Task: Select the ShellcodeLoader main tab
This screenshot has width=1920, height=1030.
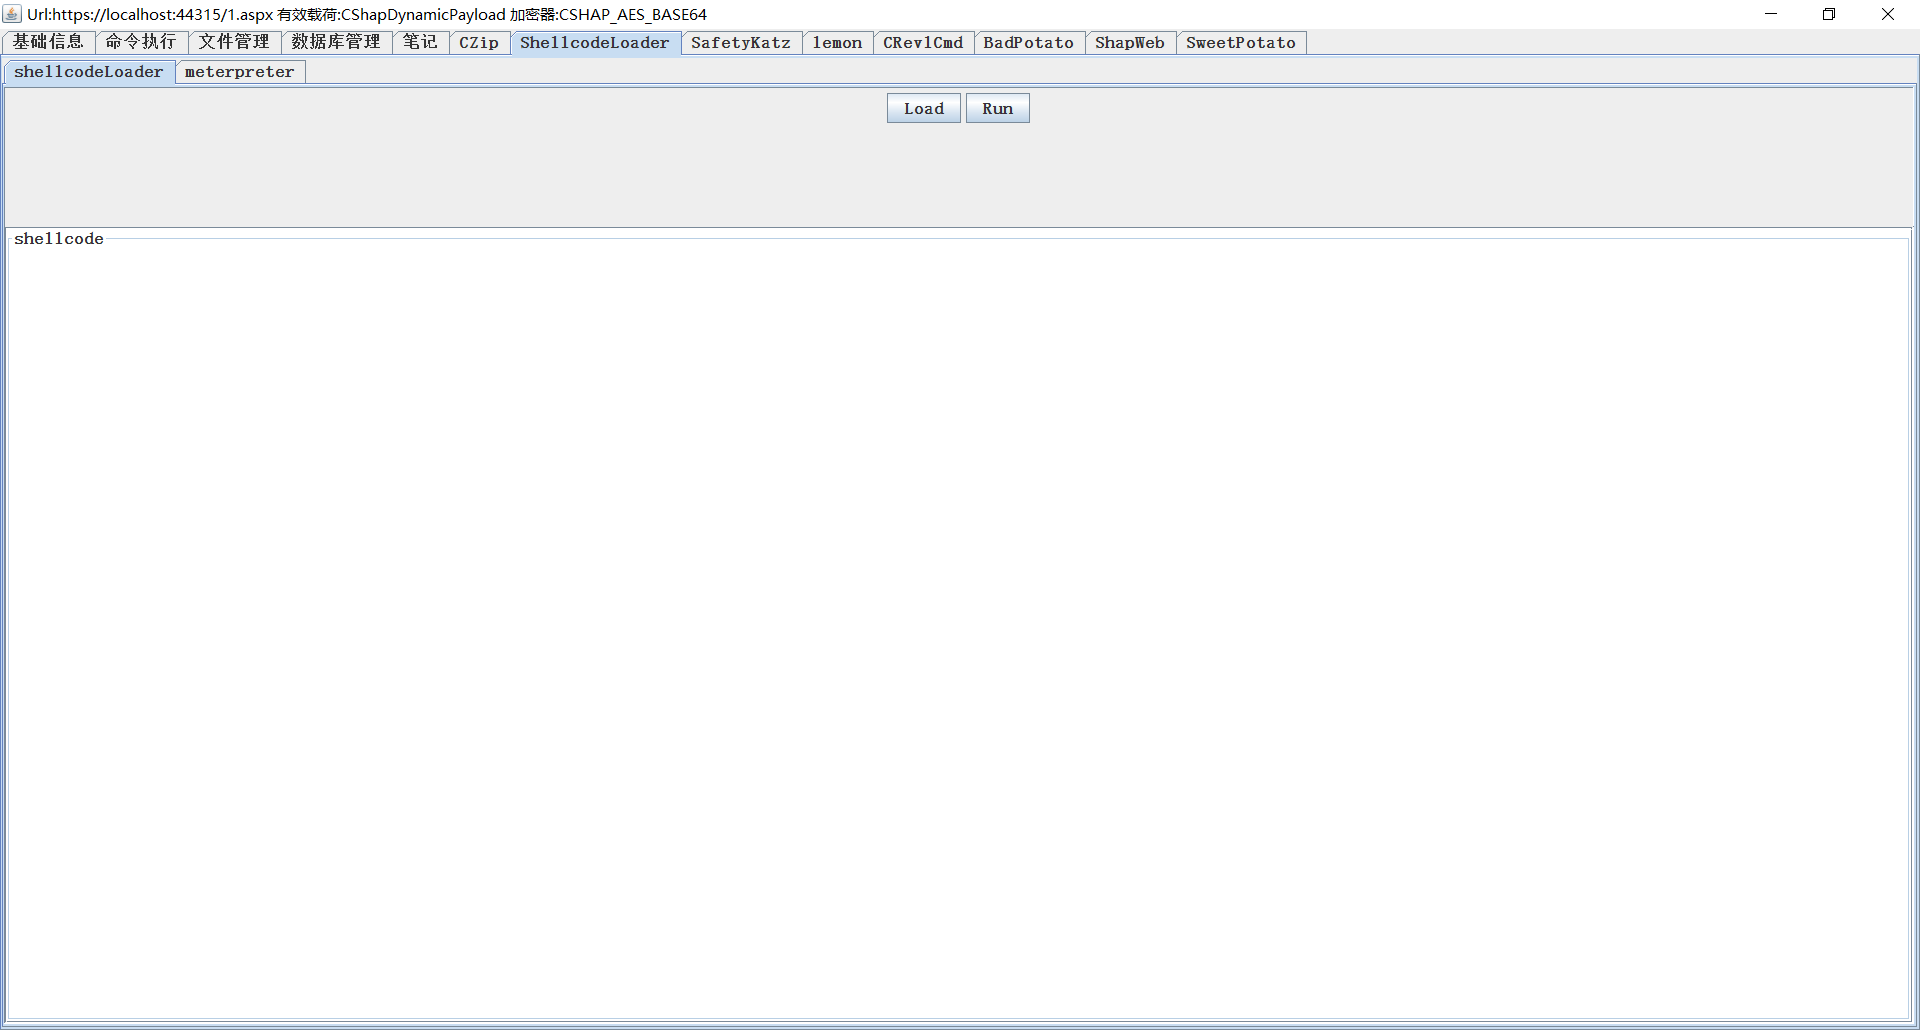Action: click(x=595, y=42)
